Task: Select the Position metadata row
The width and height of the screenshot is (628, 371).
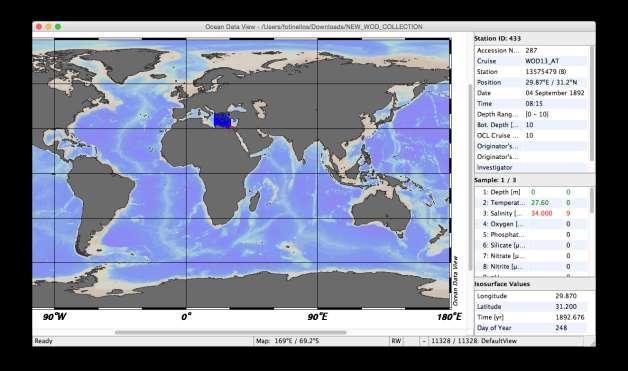Action: coord(531,82)
